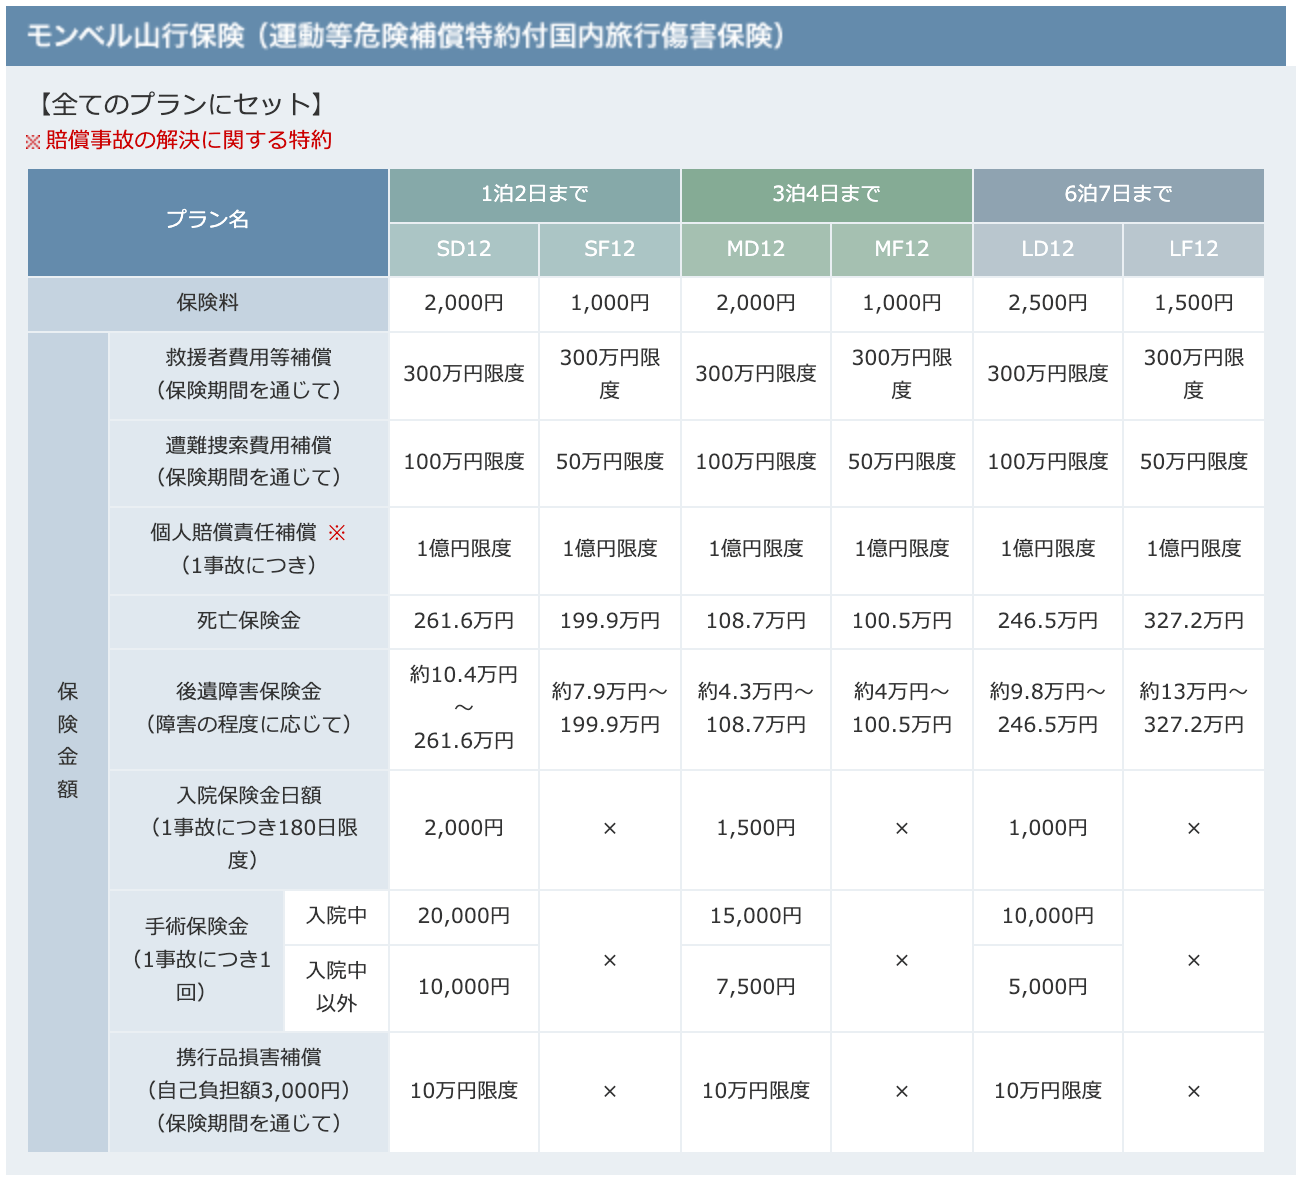
Task: Click the MF12 plan header
Action: (x=902, y=249)
